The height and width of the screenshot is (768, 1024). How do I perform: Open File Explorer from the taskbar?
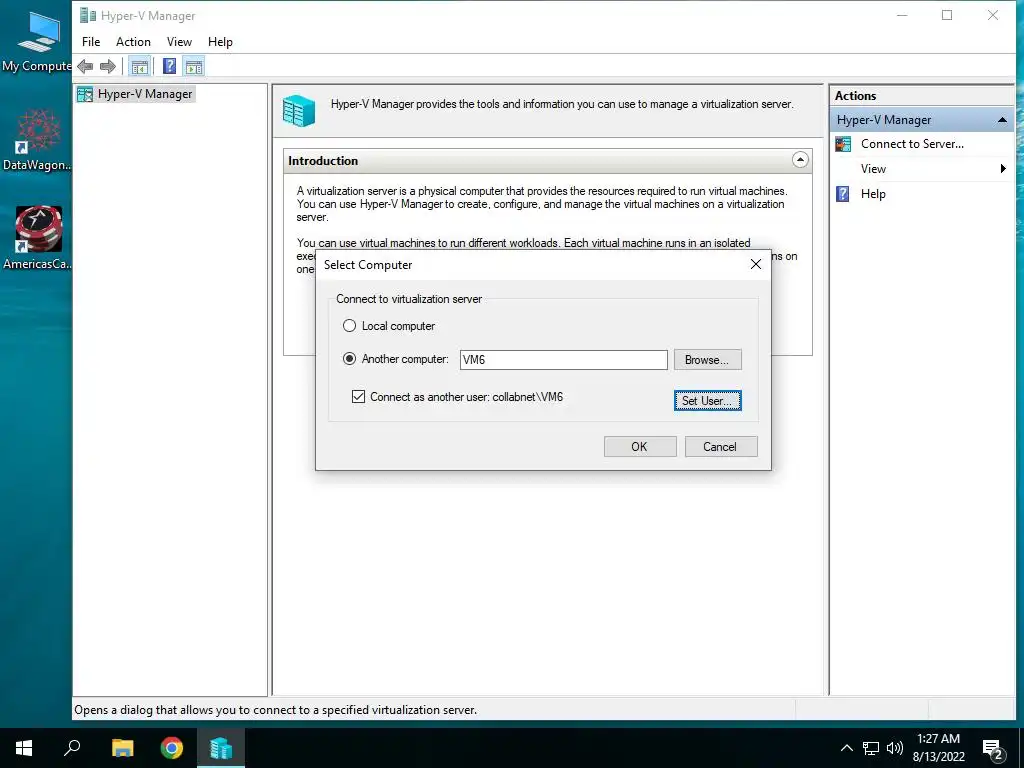(122, 748)
